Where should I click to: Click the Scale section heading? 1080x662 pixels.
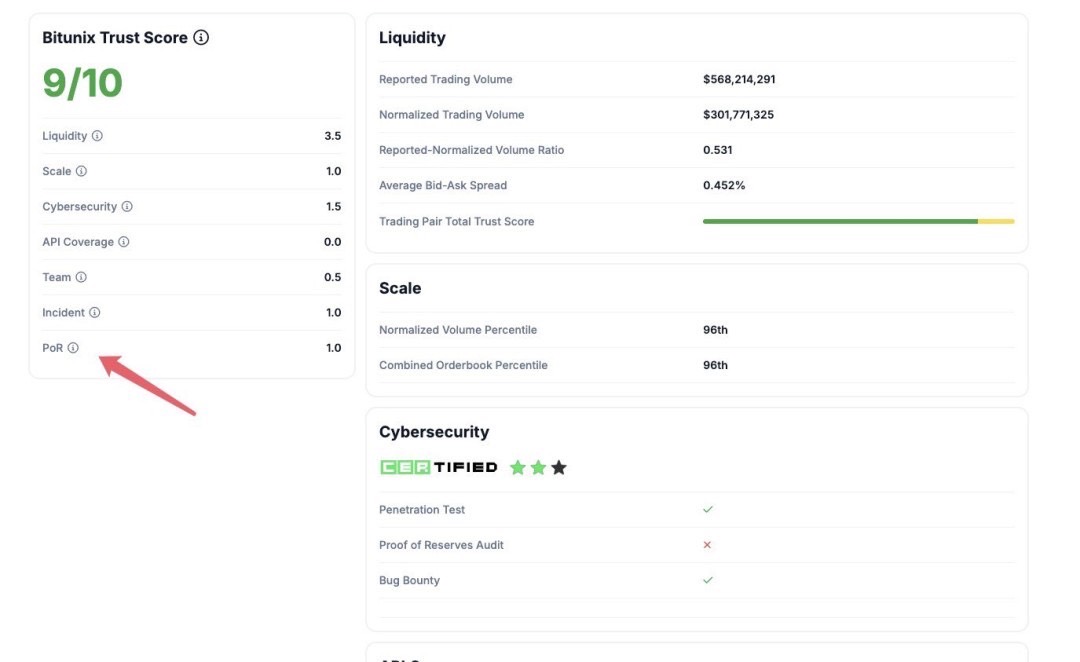(x=400, y=288)
